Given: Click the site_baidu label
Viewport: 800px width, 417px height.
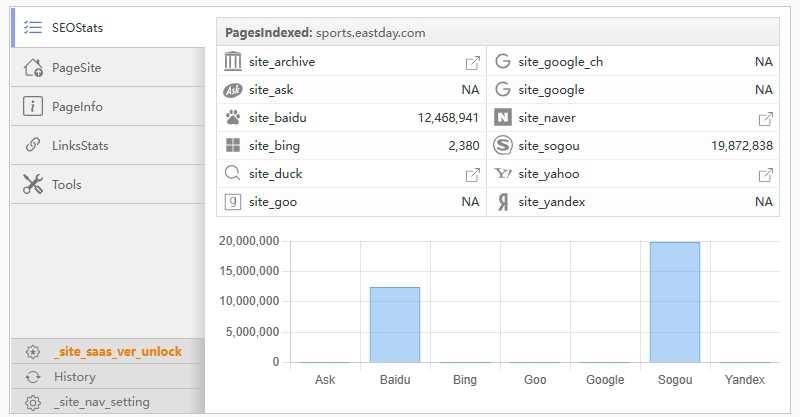Looking at the screenshot, I should click(278, 118).
